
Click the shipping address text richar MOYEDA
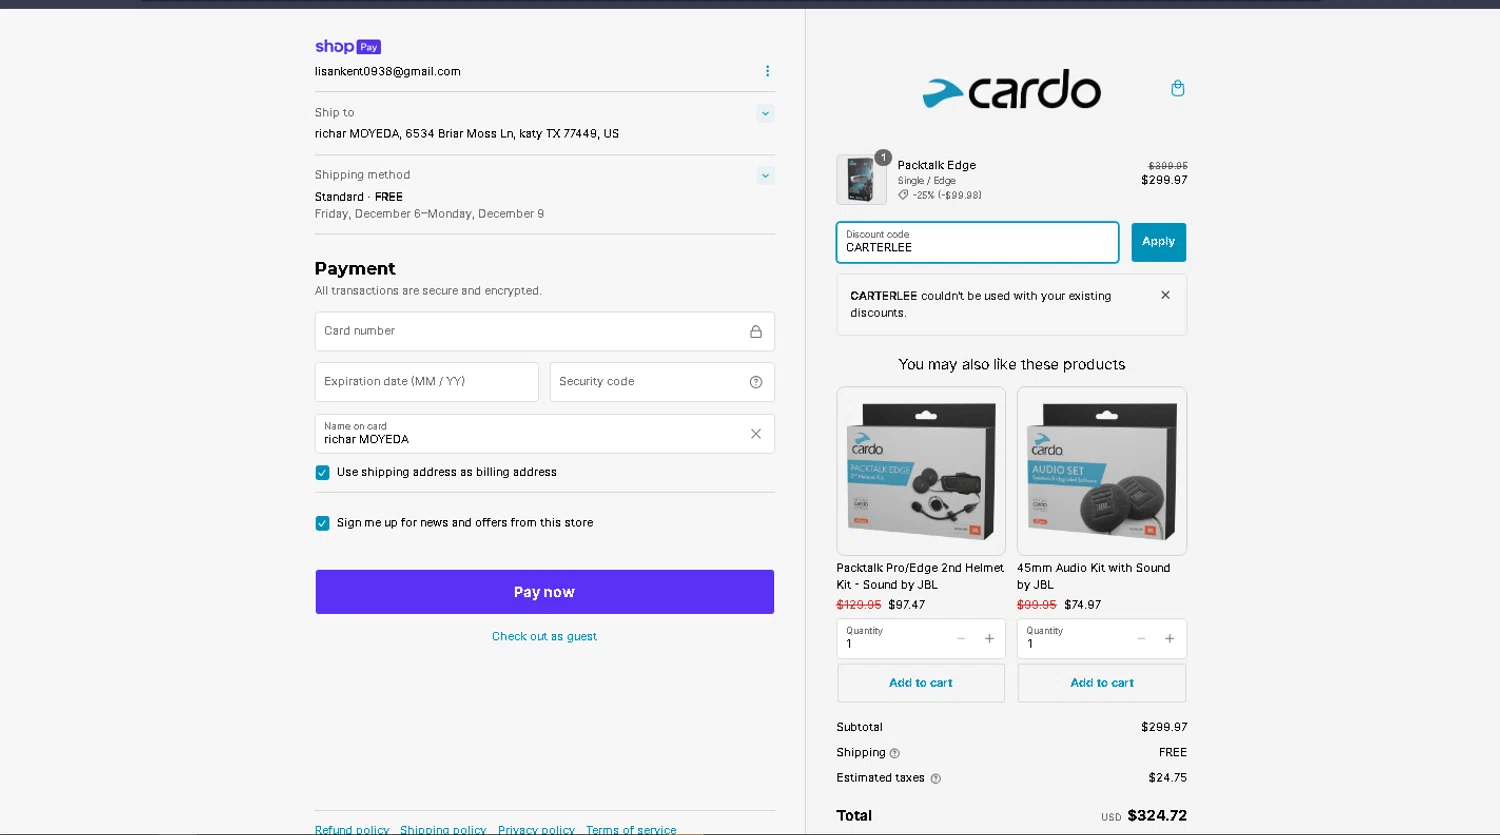coord(467,134)
